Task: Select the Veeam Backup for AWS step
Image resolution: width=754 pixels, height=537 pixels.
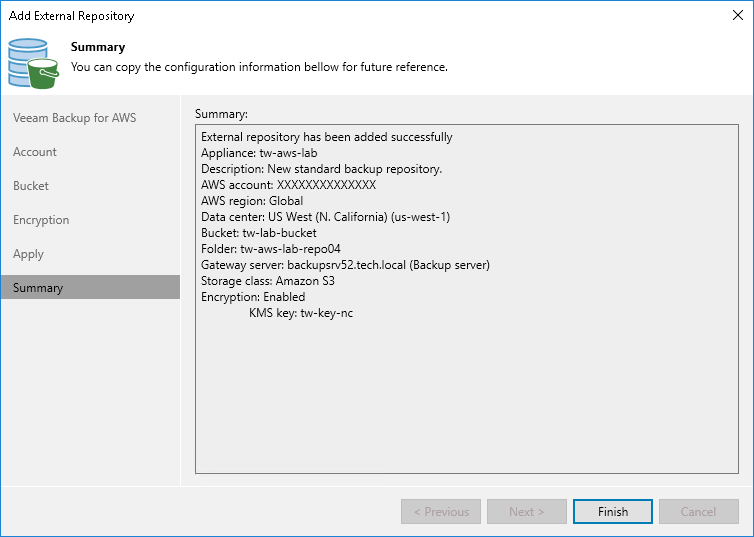Action: coord(75,118)
